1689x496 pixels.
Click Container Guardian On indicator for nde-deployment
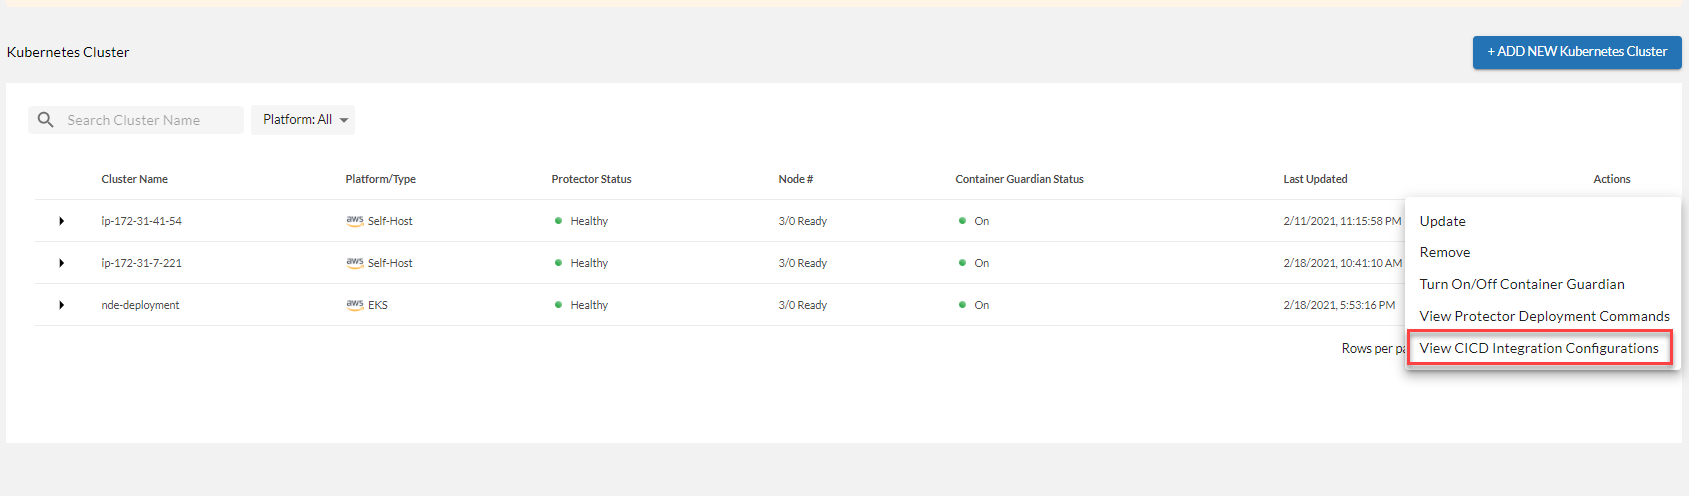[962, 305]
